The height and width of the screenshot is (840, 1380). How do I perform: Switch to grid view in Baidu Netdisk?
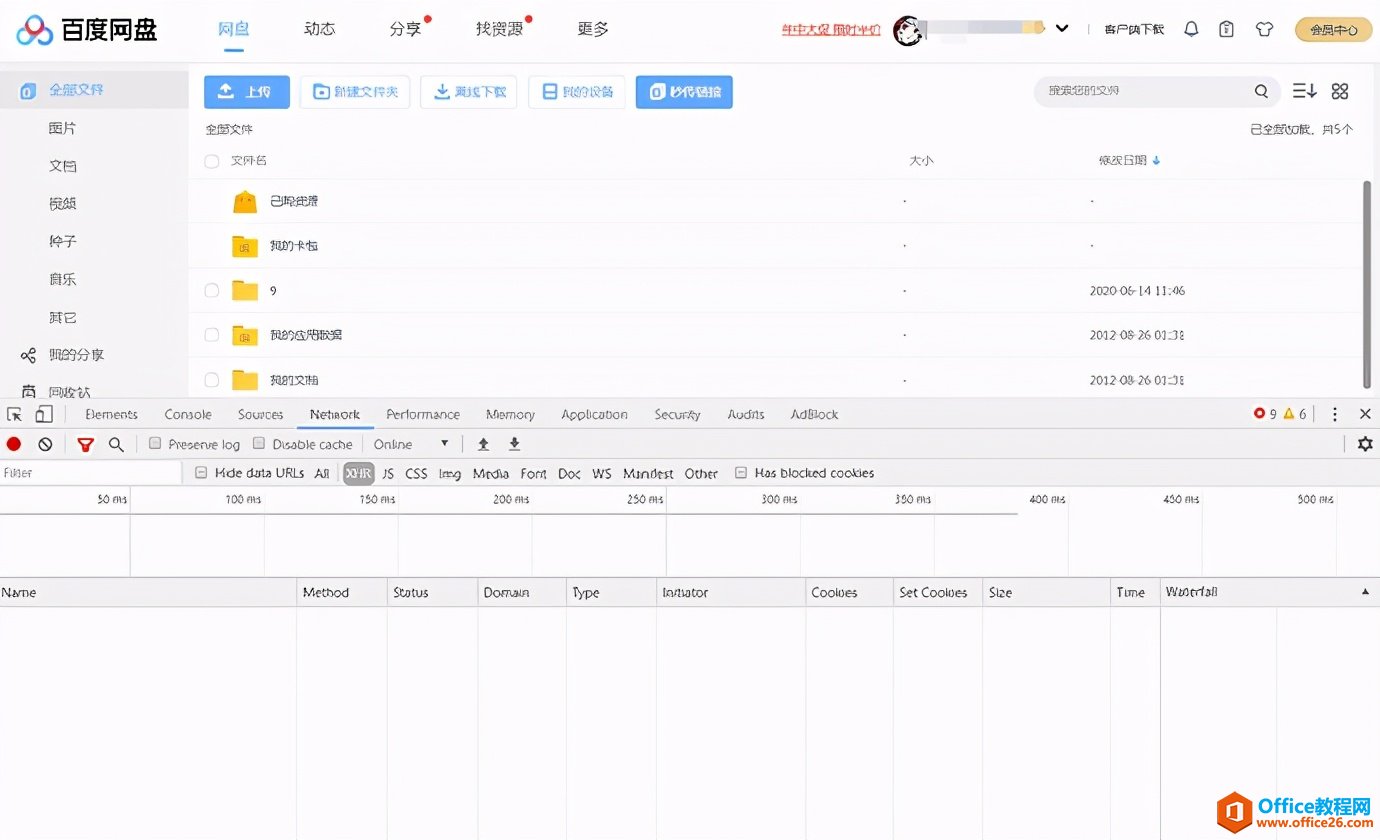1340,91
